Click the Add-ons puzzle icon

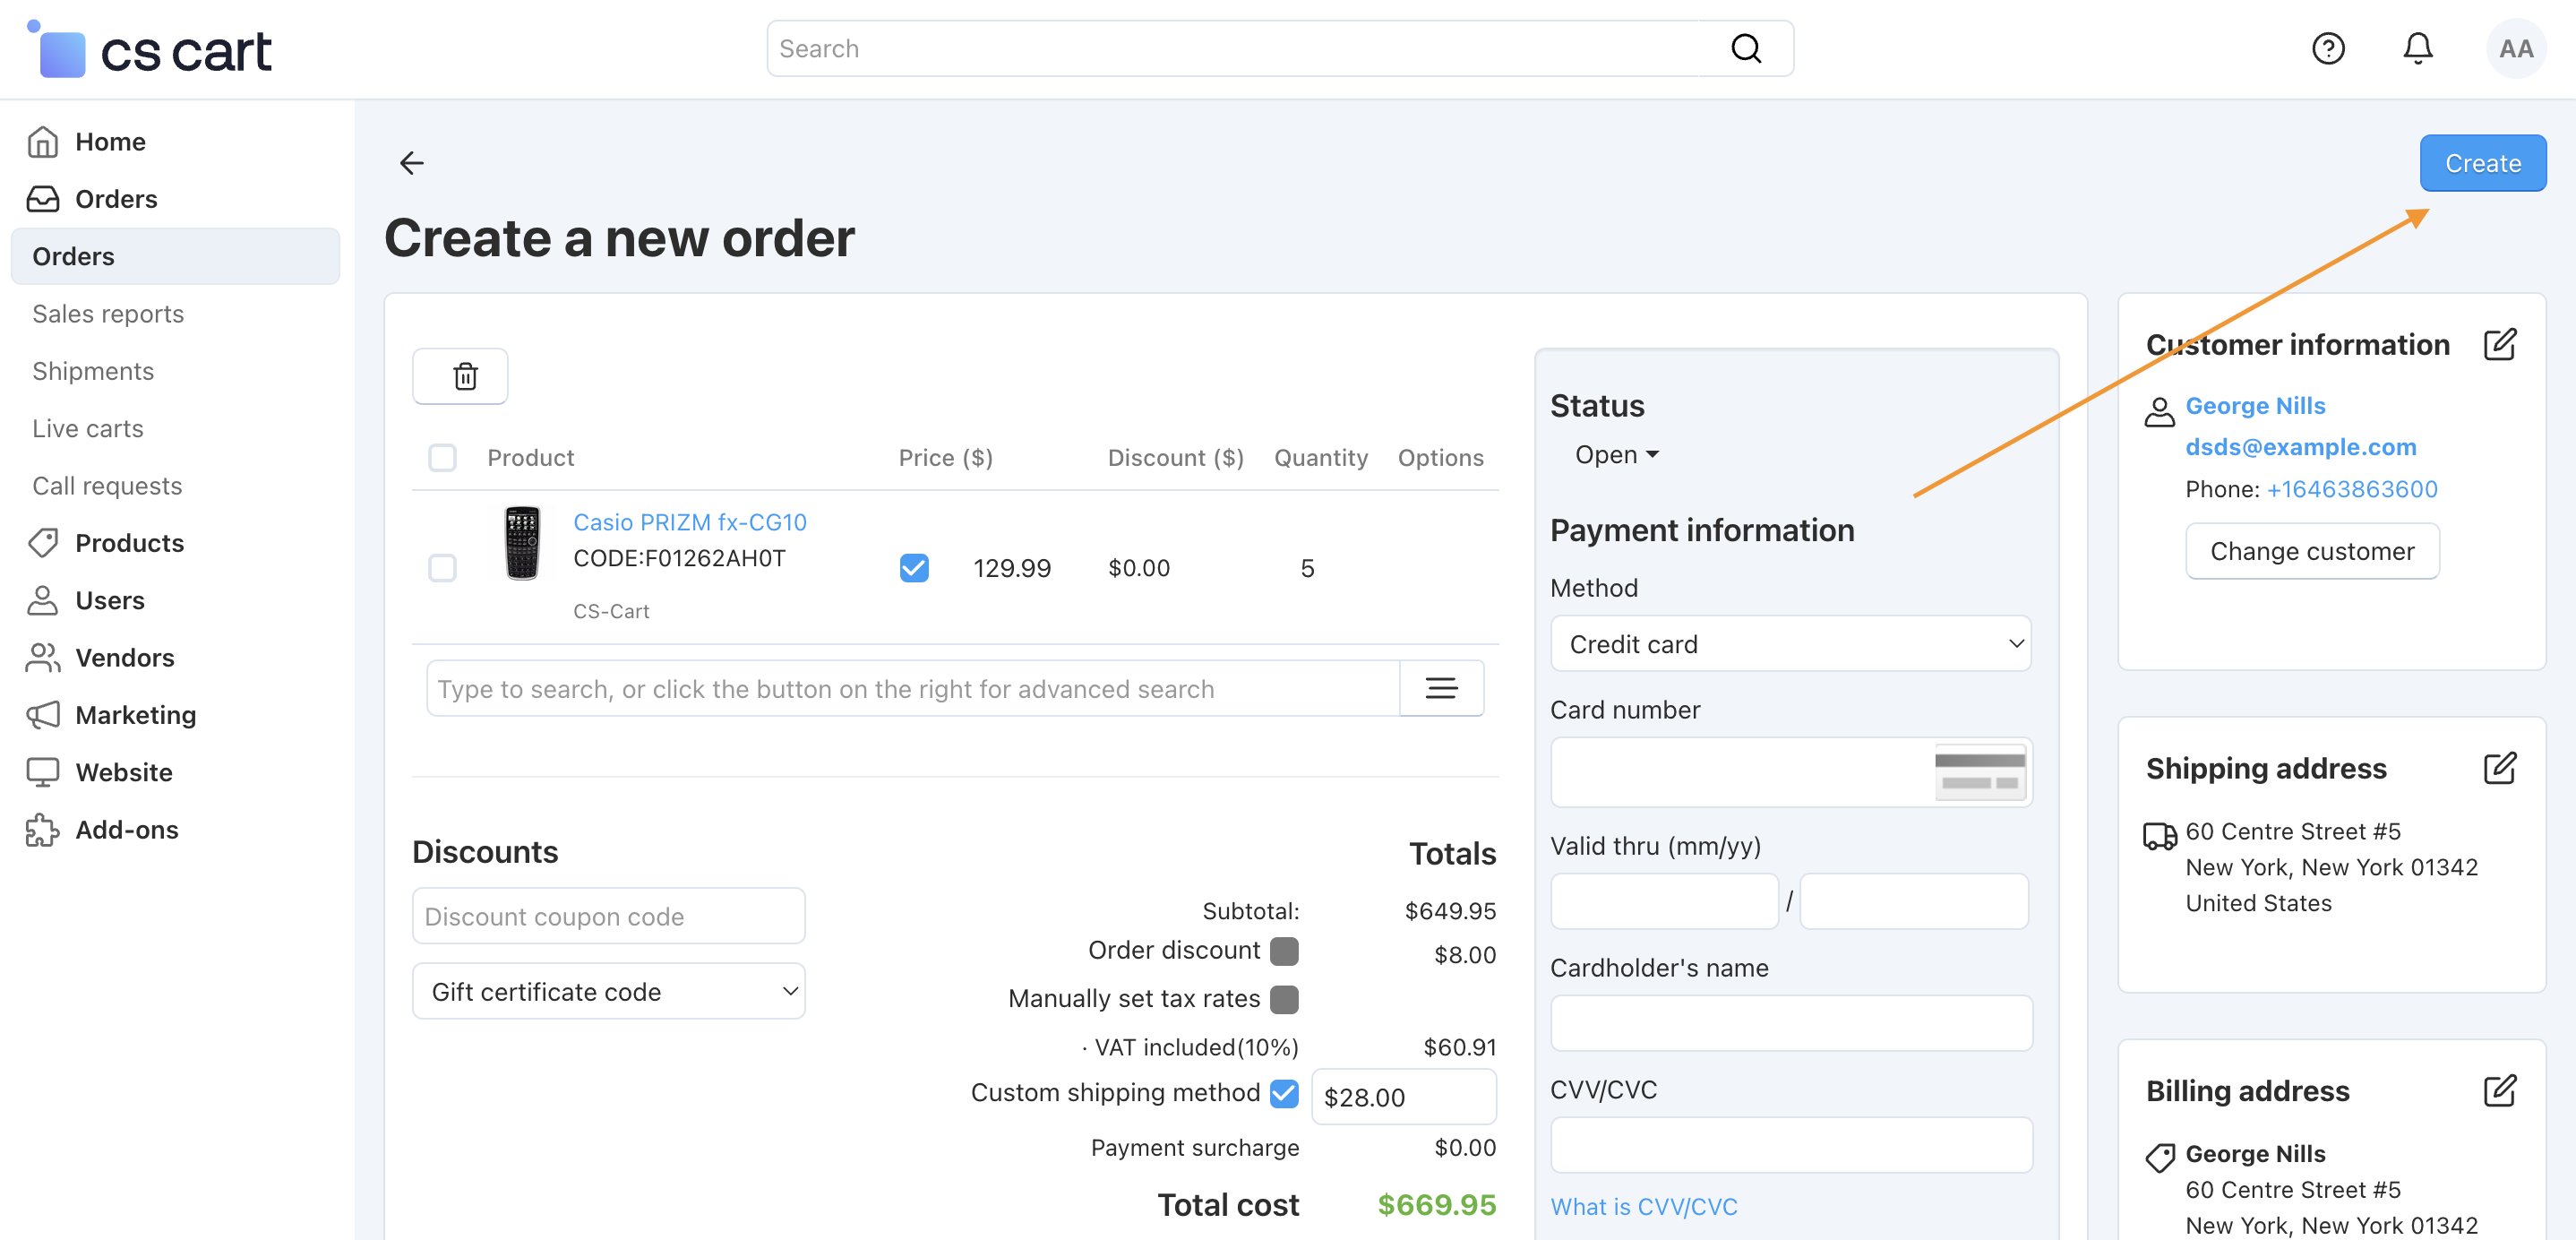(42, 829)
